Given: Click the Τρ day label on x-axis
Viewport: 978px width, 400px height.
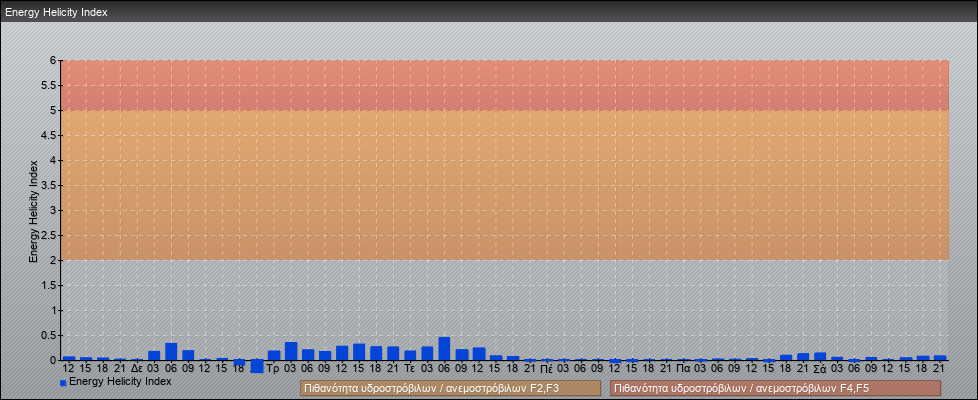Looking at the screenshot, I should (x=273, y=369).
